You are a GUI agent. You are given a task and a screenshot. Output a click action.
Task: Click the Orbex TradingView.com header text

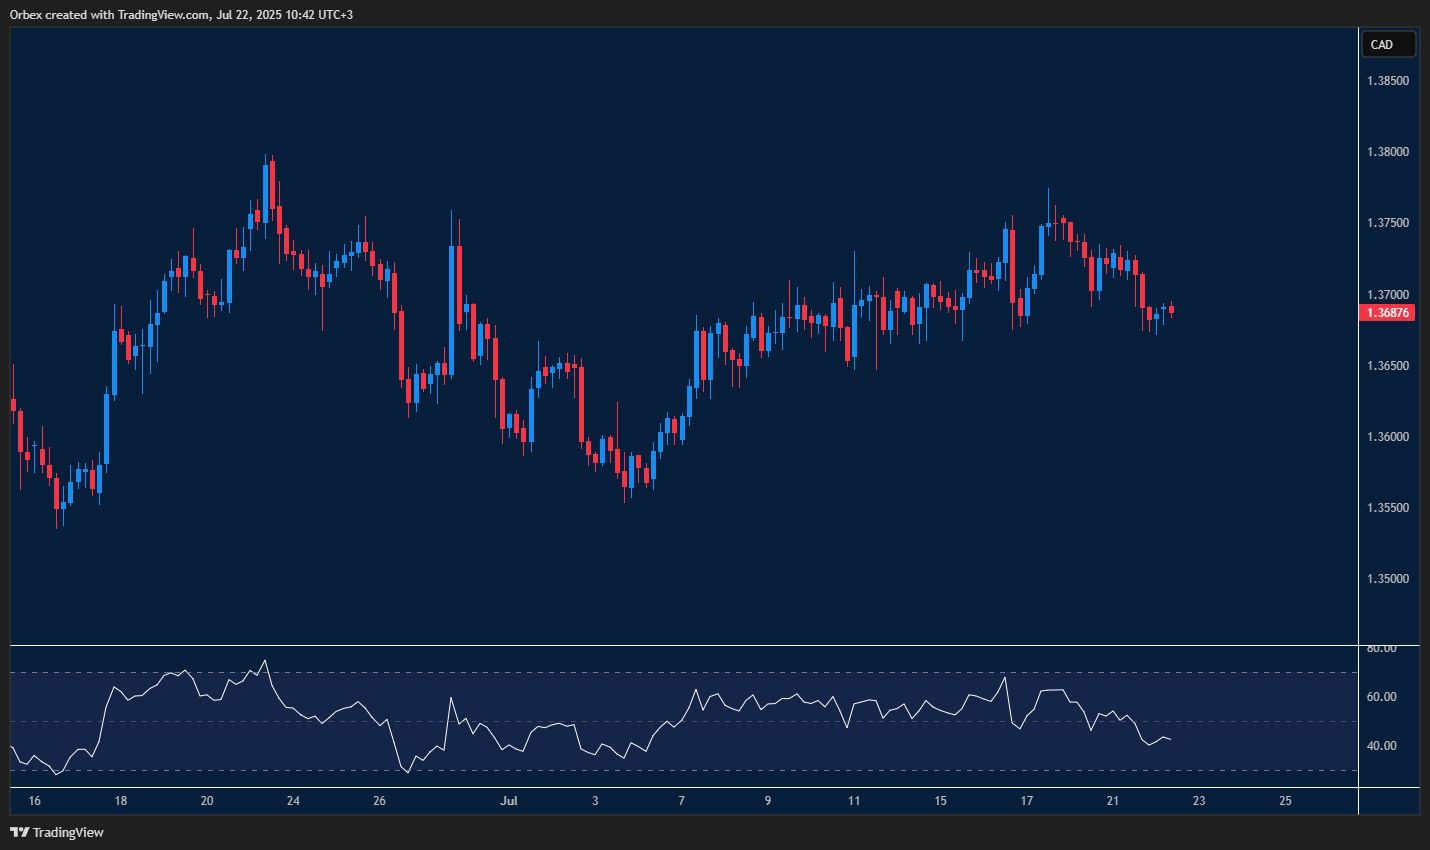[x=181, y=15]
